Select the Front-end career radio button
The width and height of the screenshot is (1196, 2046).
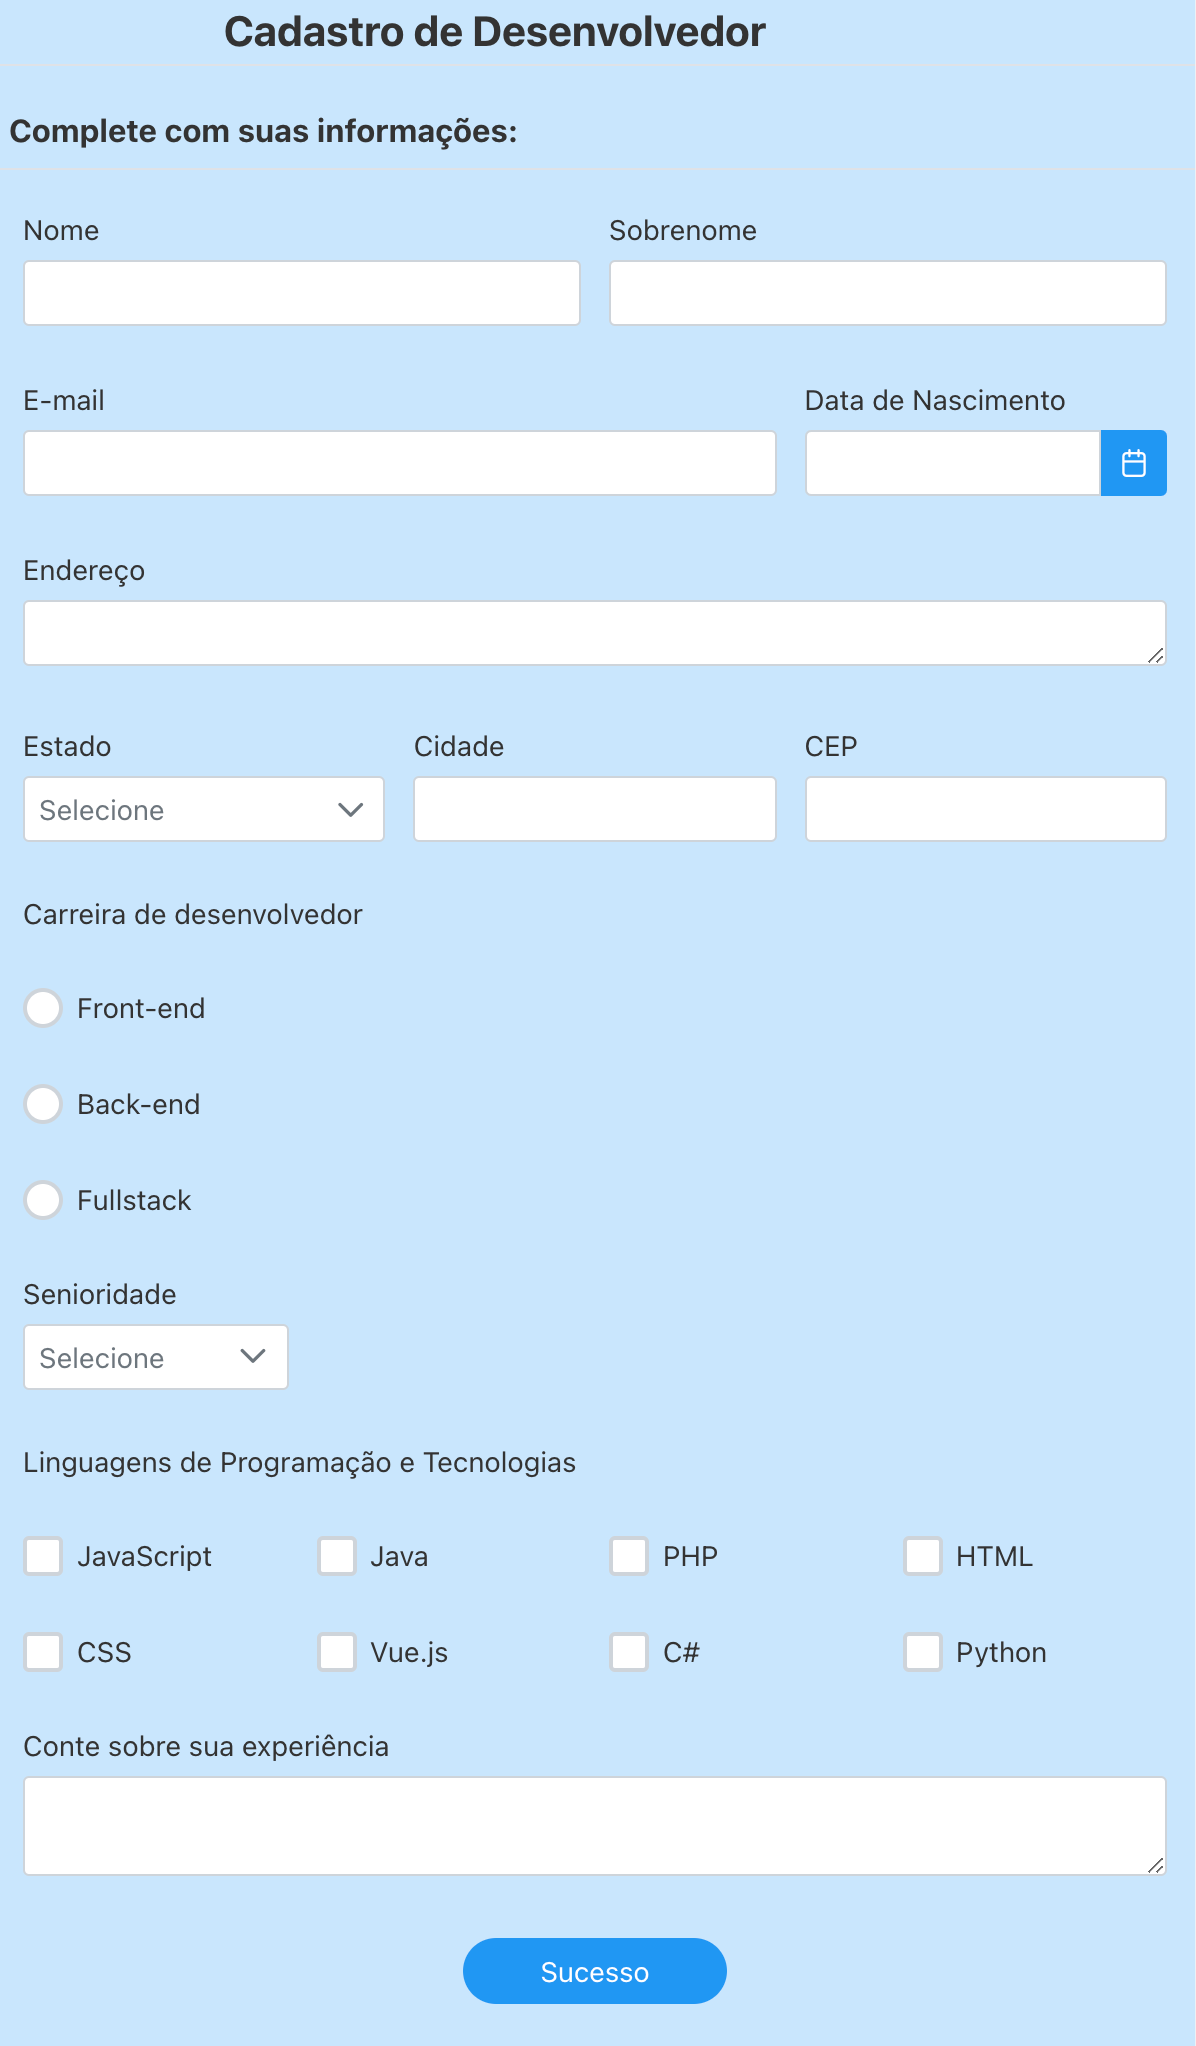[x=43, y=1008]
